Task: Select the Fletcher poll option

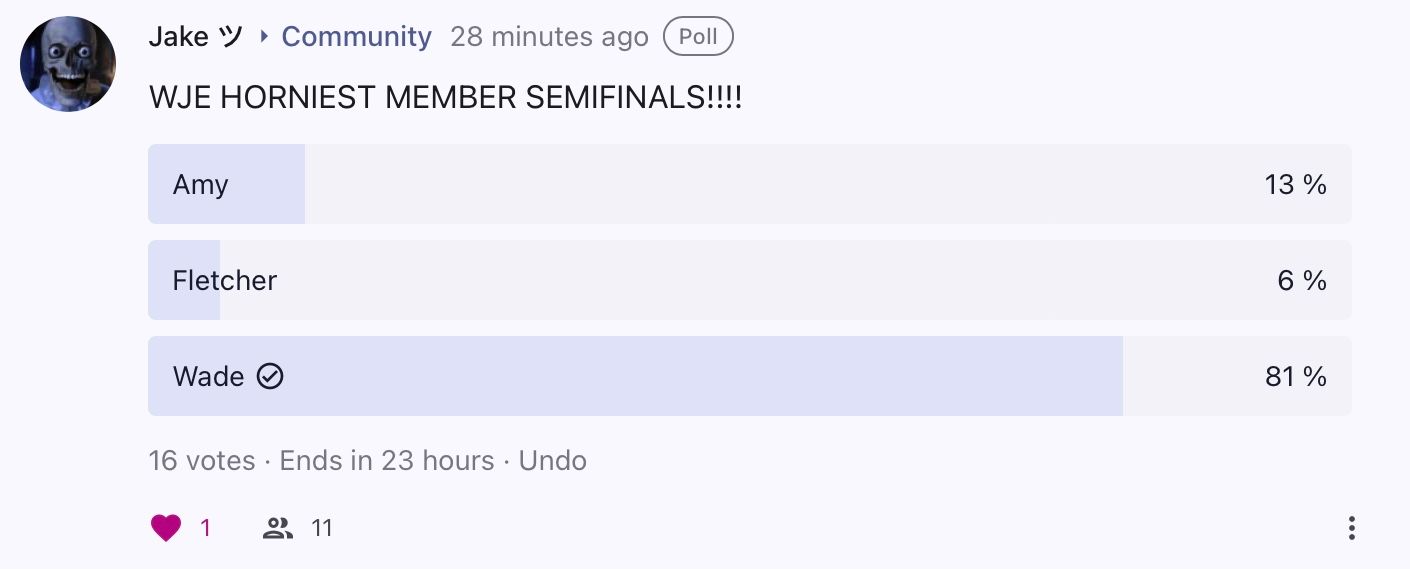Action: click(x=749, y=280)
